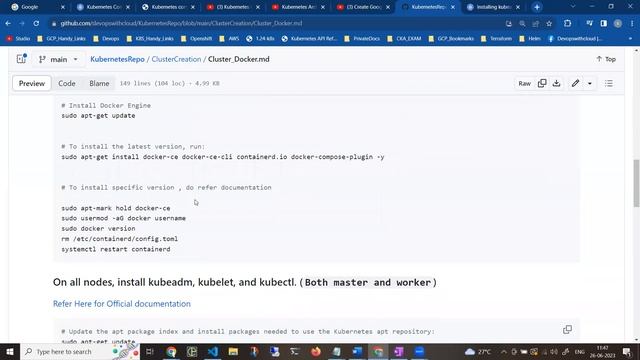
Task: Go to KubernetesRepo breadcrumb link
Action: pyautogui.click(x=117, y=59)
